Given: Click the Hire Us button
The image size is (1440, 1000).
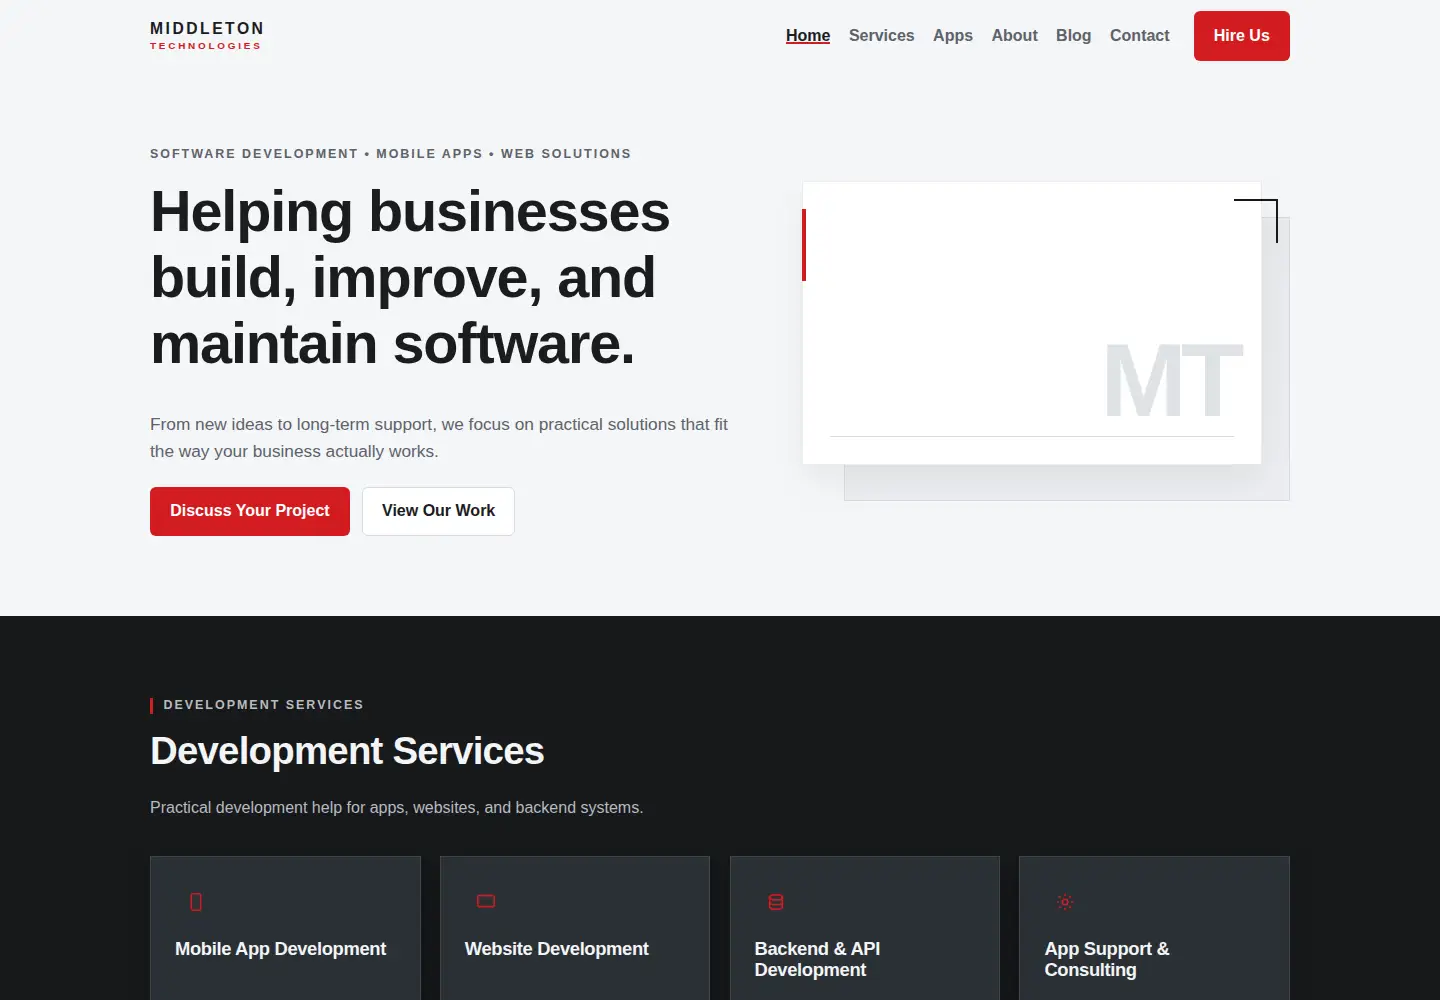Looking at the screenshot, I should (x=1242, y=36).
